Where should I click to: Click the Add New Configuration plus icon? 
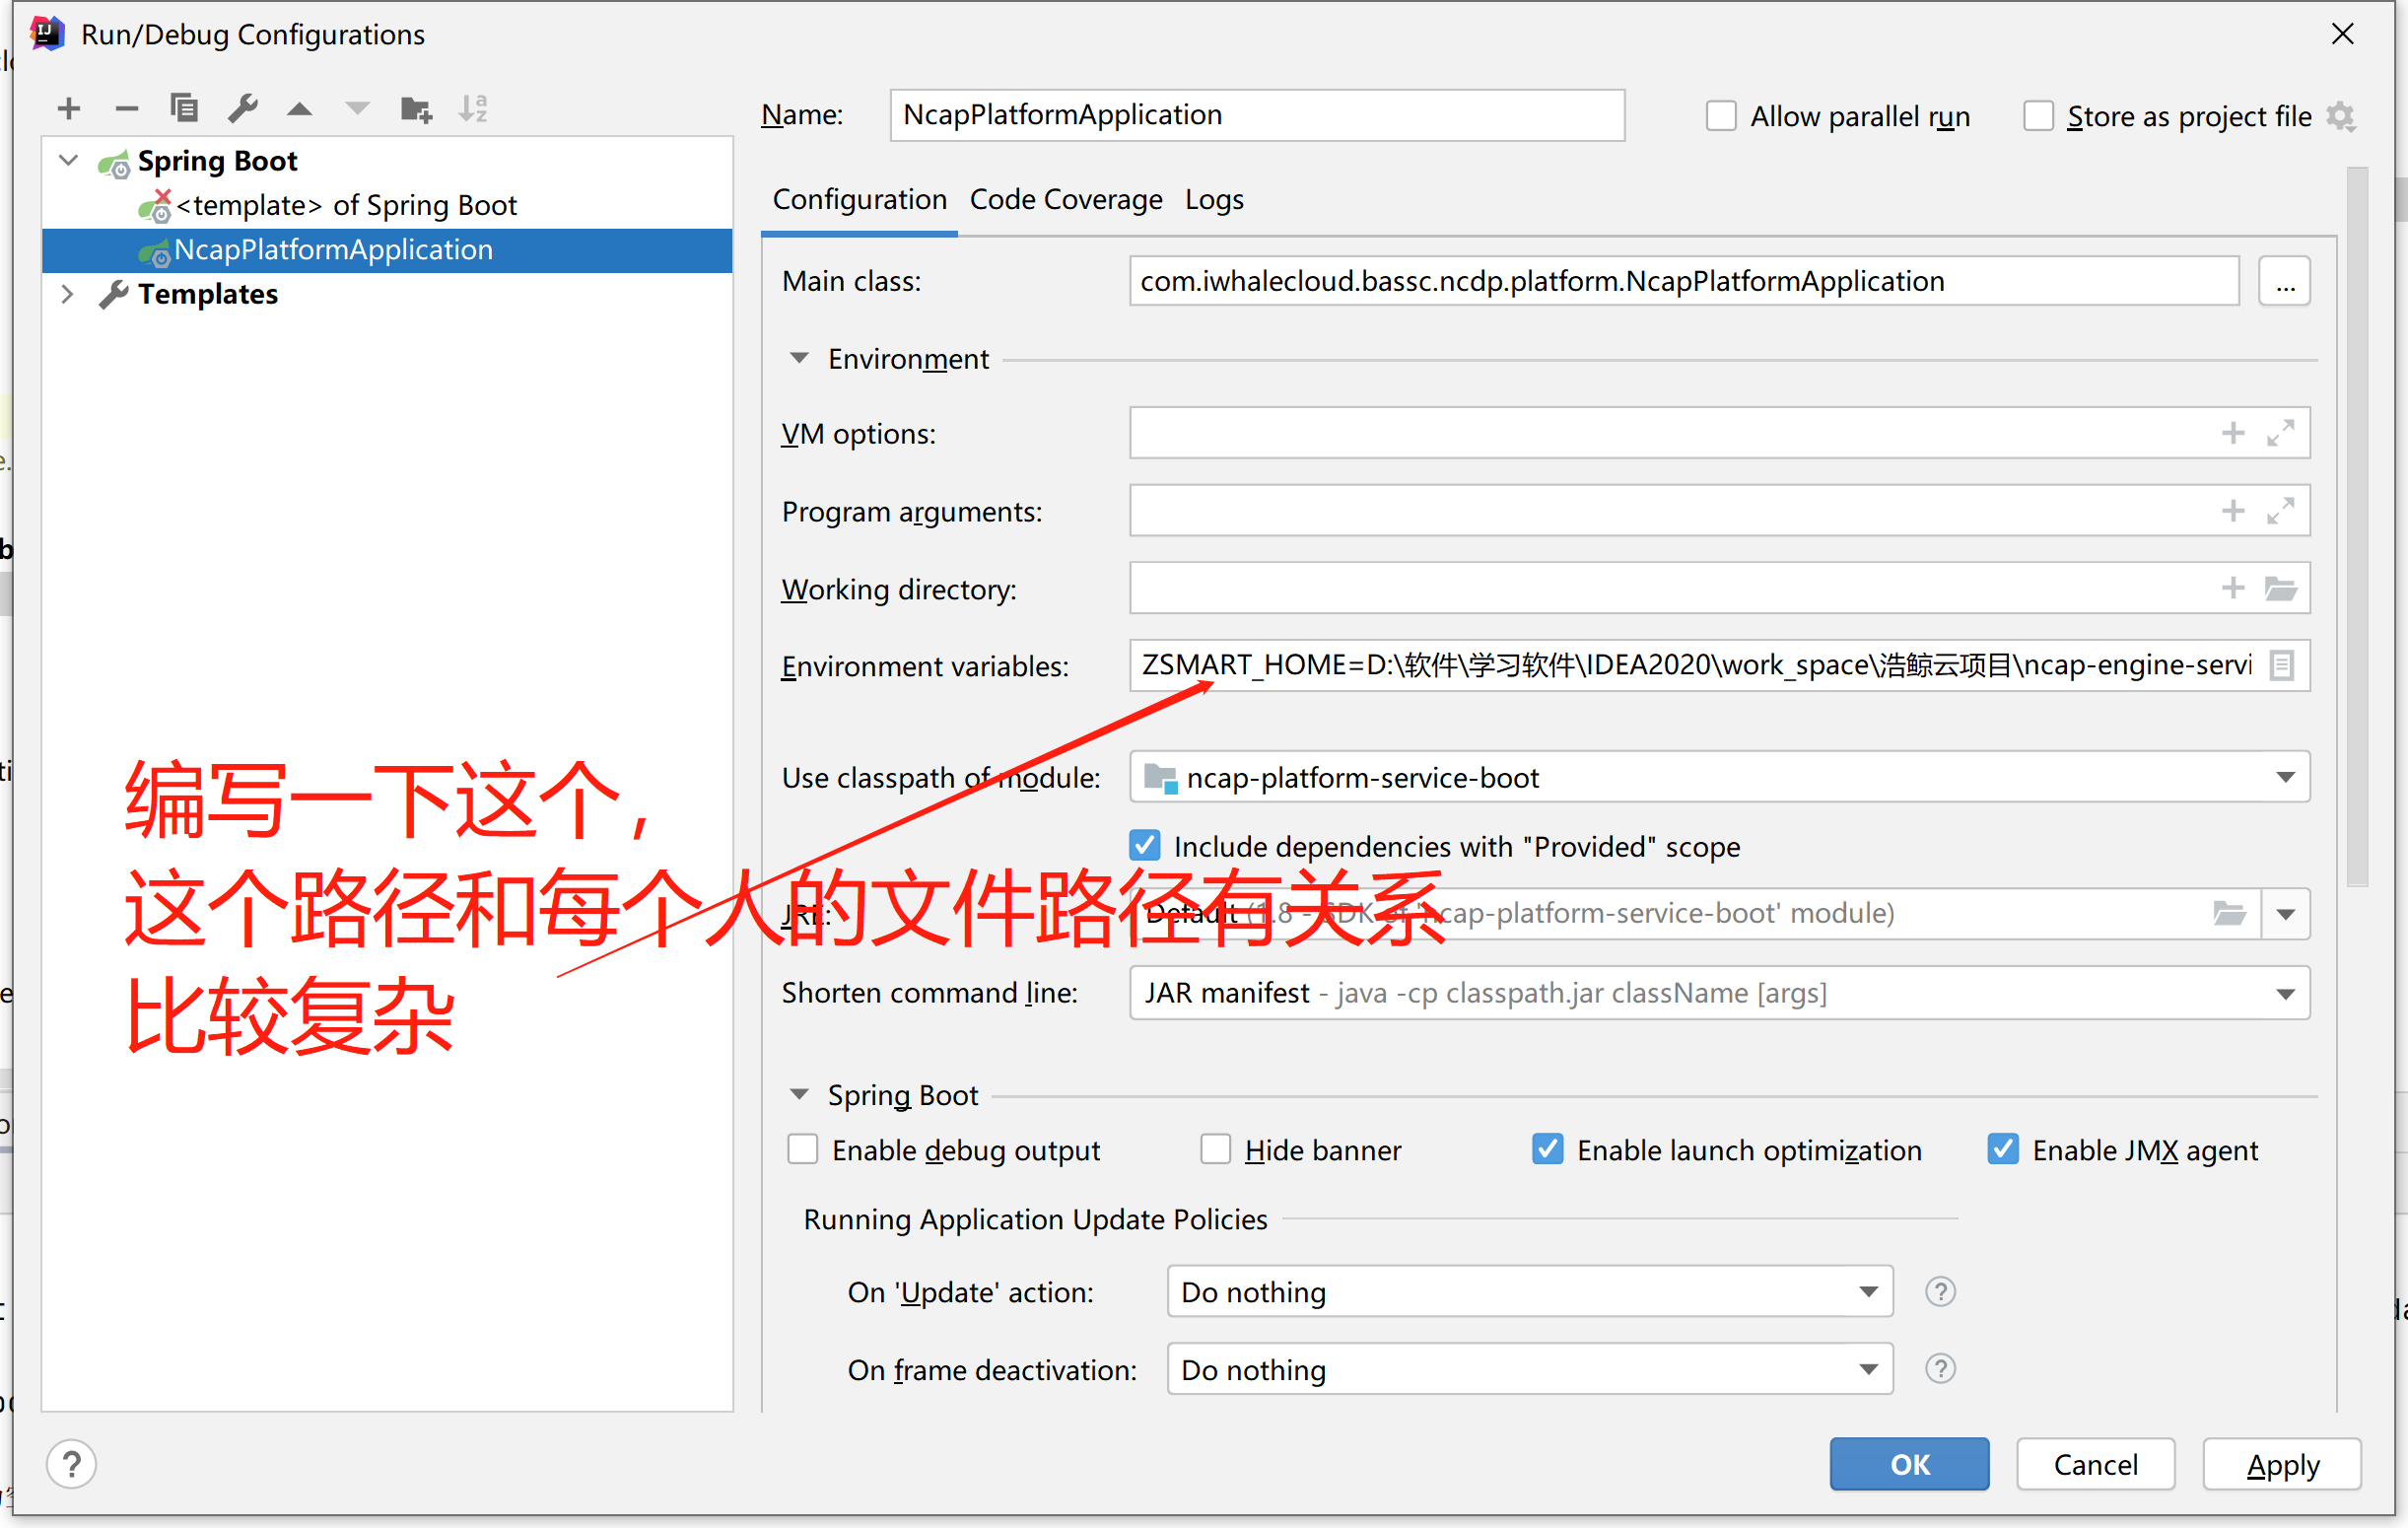[68, 108]
